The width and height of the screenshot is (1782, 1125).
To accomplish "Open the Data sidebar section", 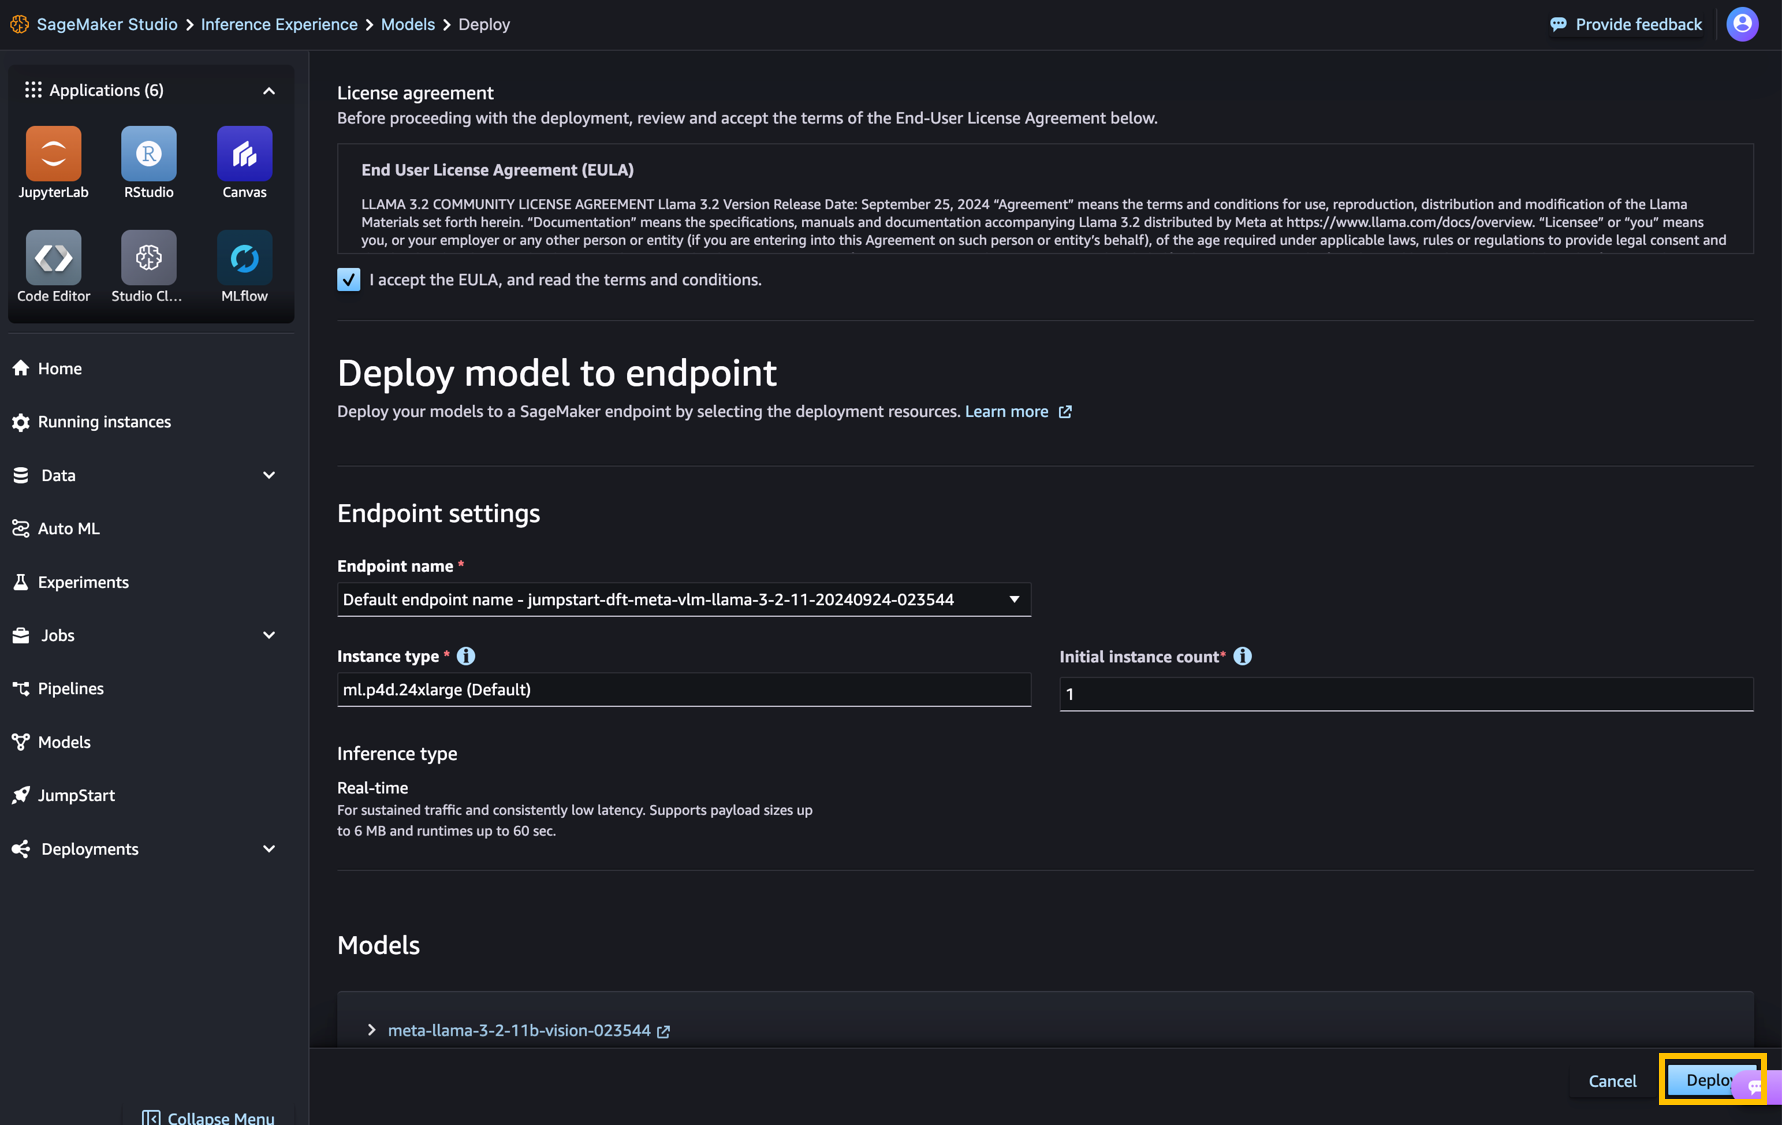I will [x=58, y=475].
